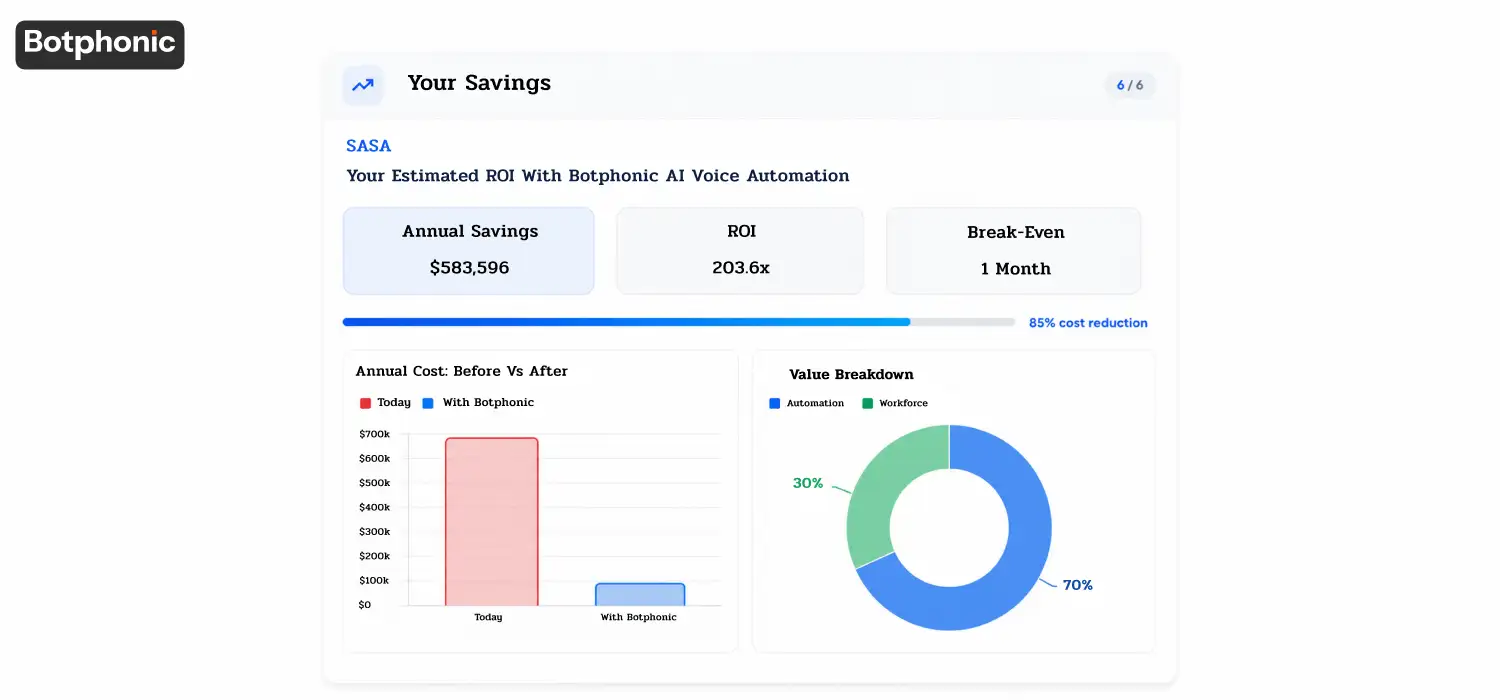Toggle the With Botphonic legend blue swatch
Screen dimensions: 1500x700
tap(428, 403)
